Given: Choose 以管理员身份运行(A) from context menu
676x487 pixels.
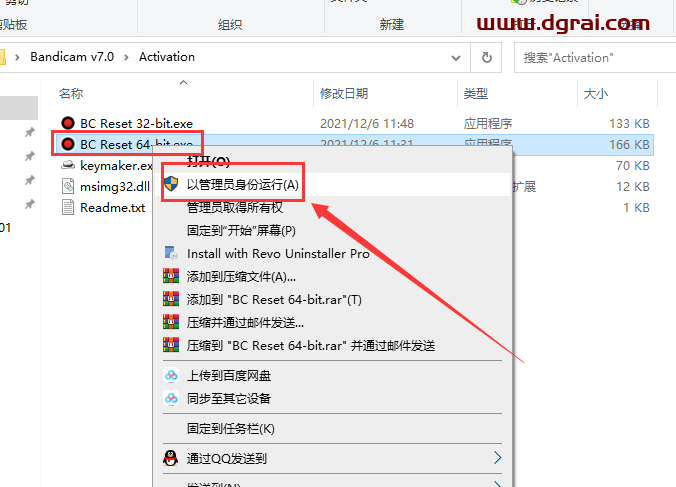Looking at the screenshot, I should click(x=332, y=184).
